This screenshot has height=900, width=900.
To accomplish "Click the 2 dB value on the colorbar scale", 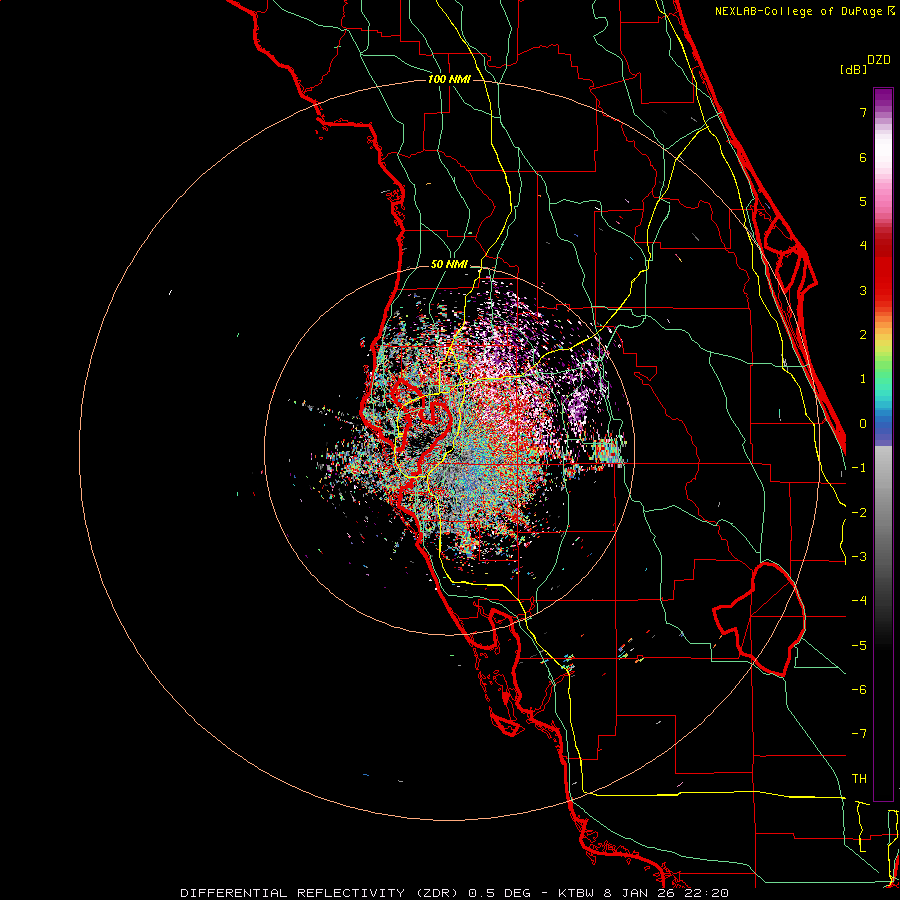I will pos(863,335).
